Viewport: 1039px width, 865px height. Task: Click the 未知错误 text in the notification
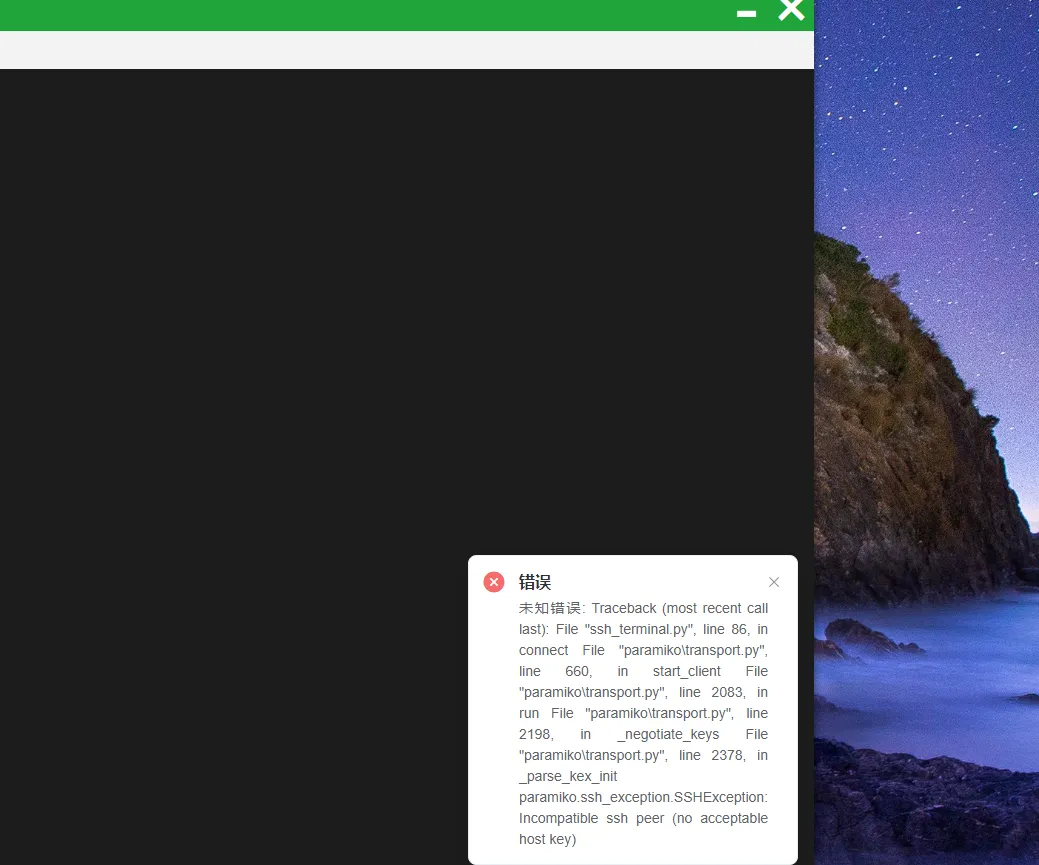[549, 608]
